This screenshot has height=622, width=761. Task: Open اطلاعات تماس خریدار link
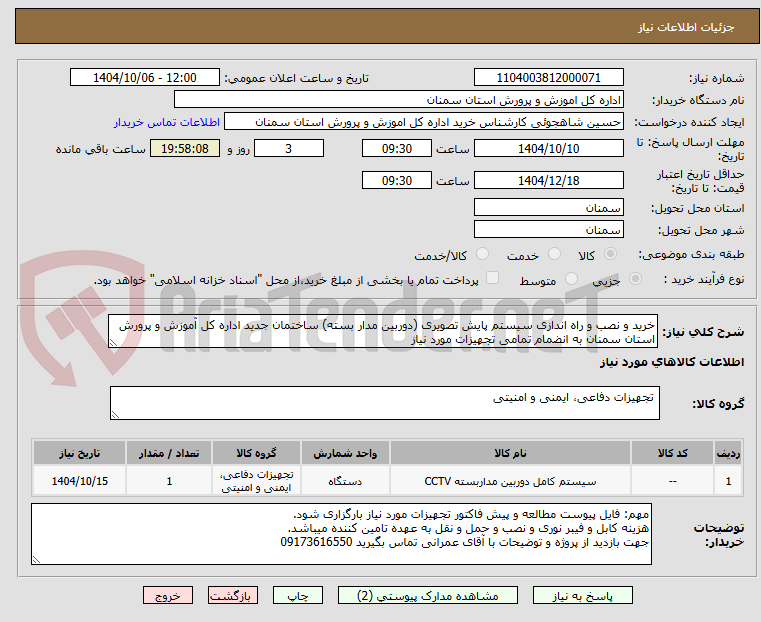(167, 122)
